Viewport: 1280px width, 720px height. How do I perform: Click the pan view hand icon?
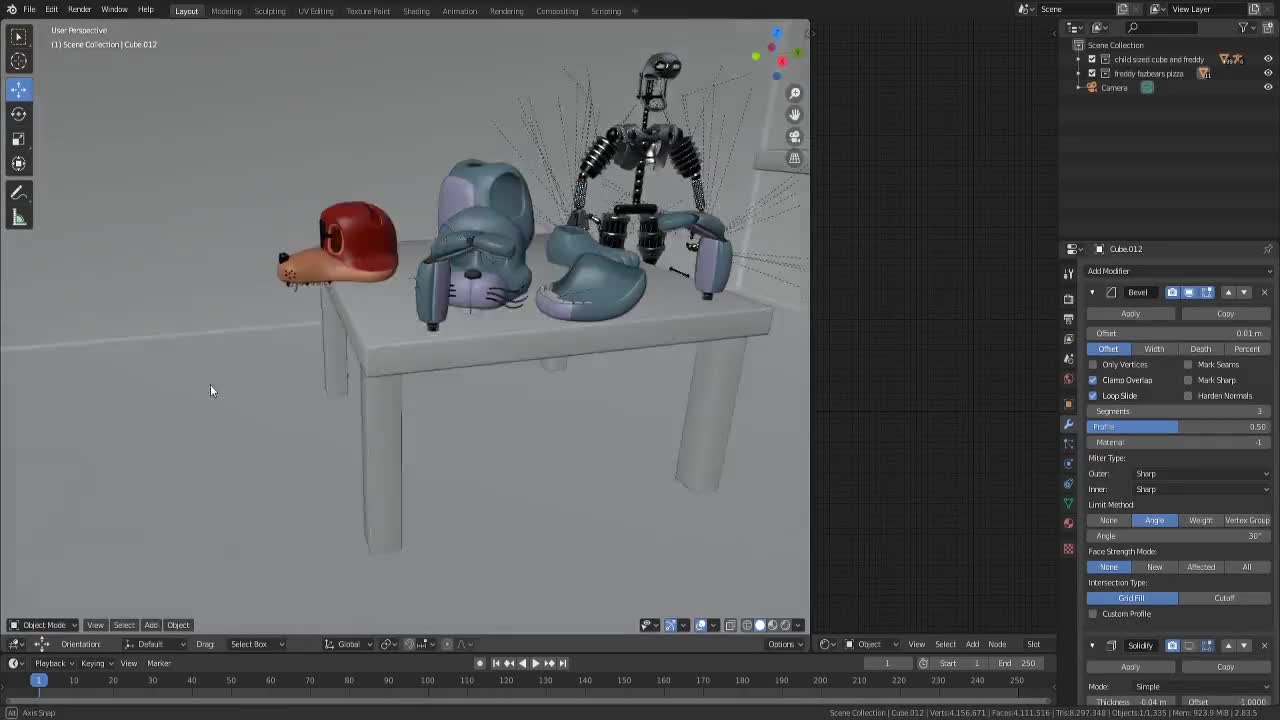[795, 114]
